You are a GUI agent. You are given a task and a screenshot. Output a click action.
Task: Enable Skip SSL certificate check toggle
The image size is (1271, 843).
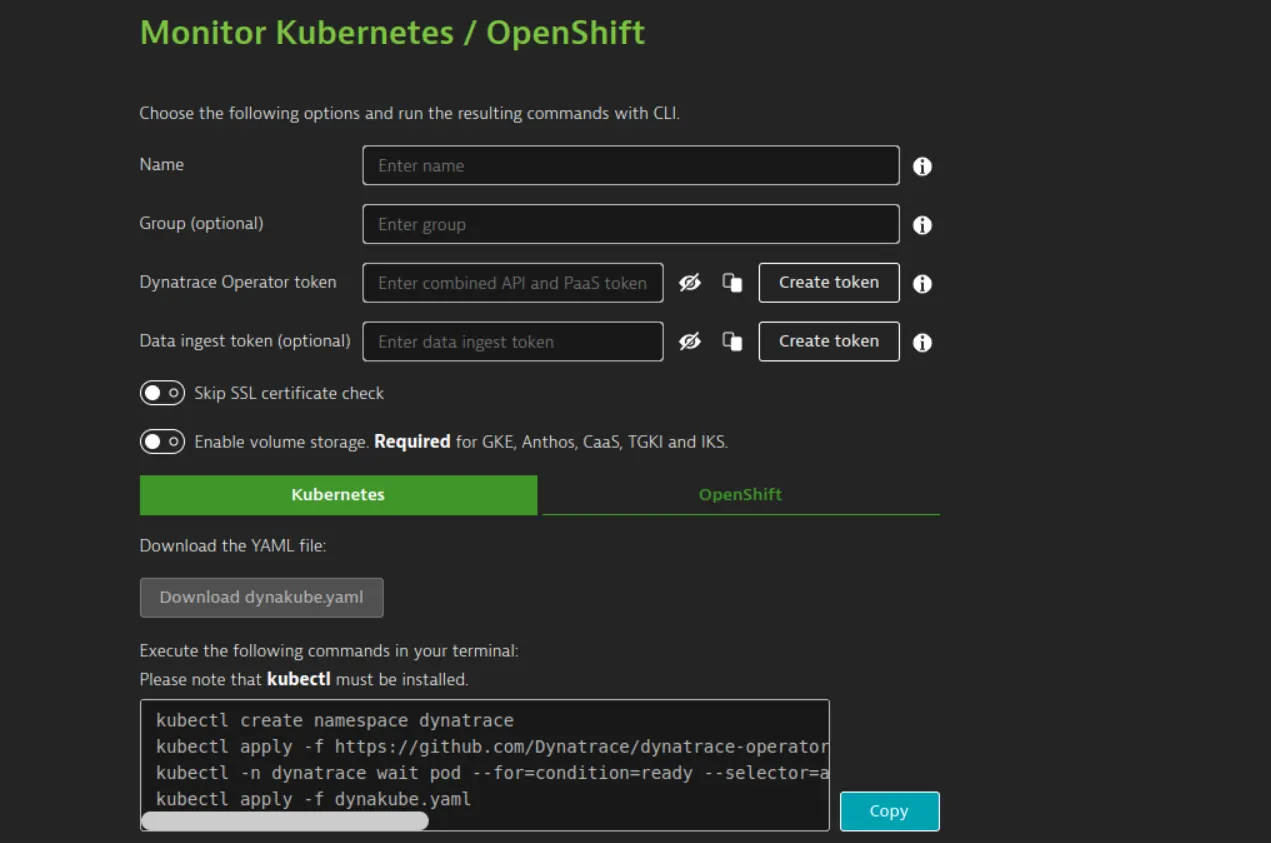click(x=162, y=393)
